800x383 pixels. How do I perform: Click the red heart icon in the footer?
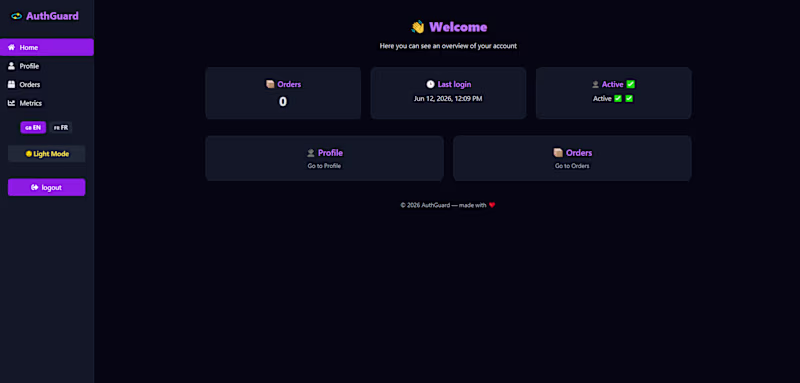tap(492, 205)
